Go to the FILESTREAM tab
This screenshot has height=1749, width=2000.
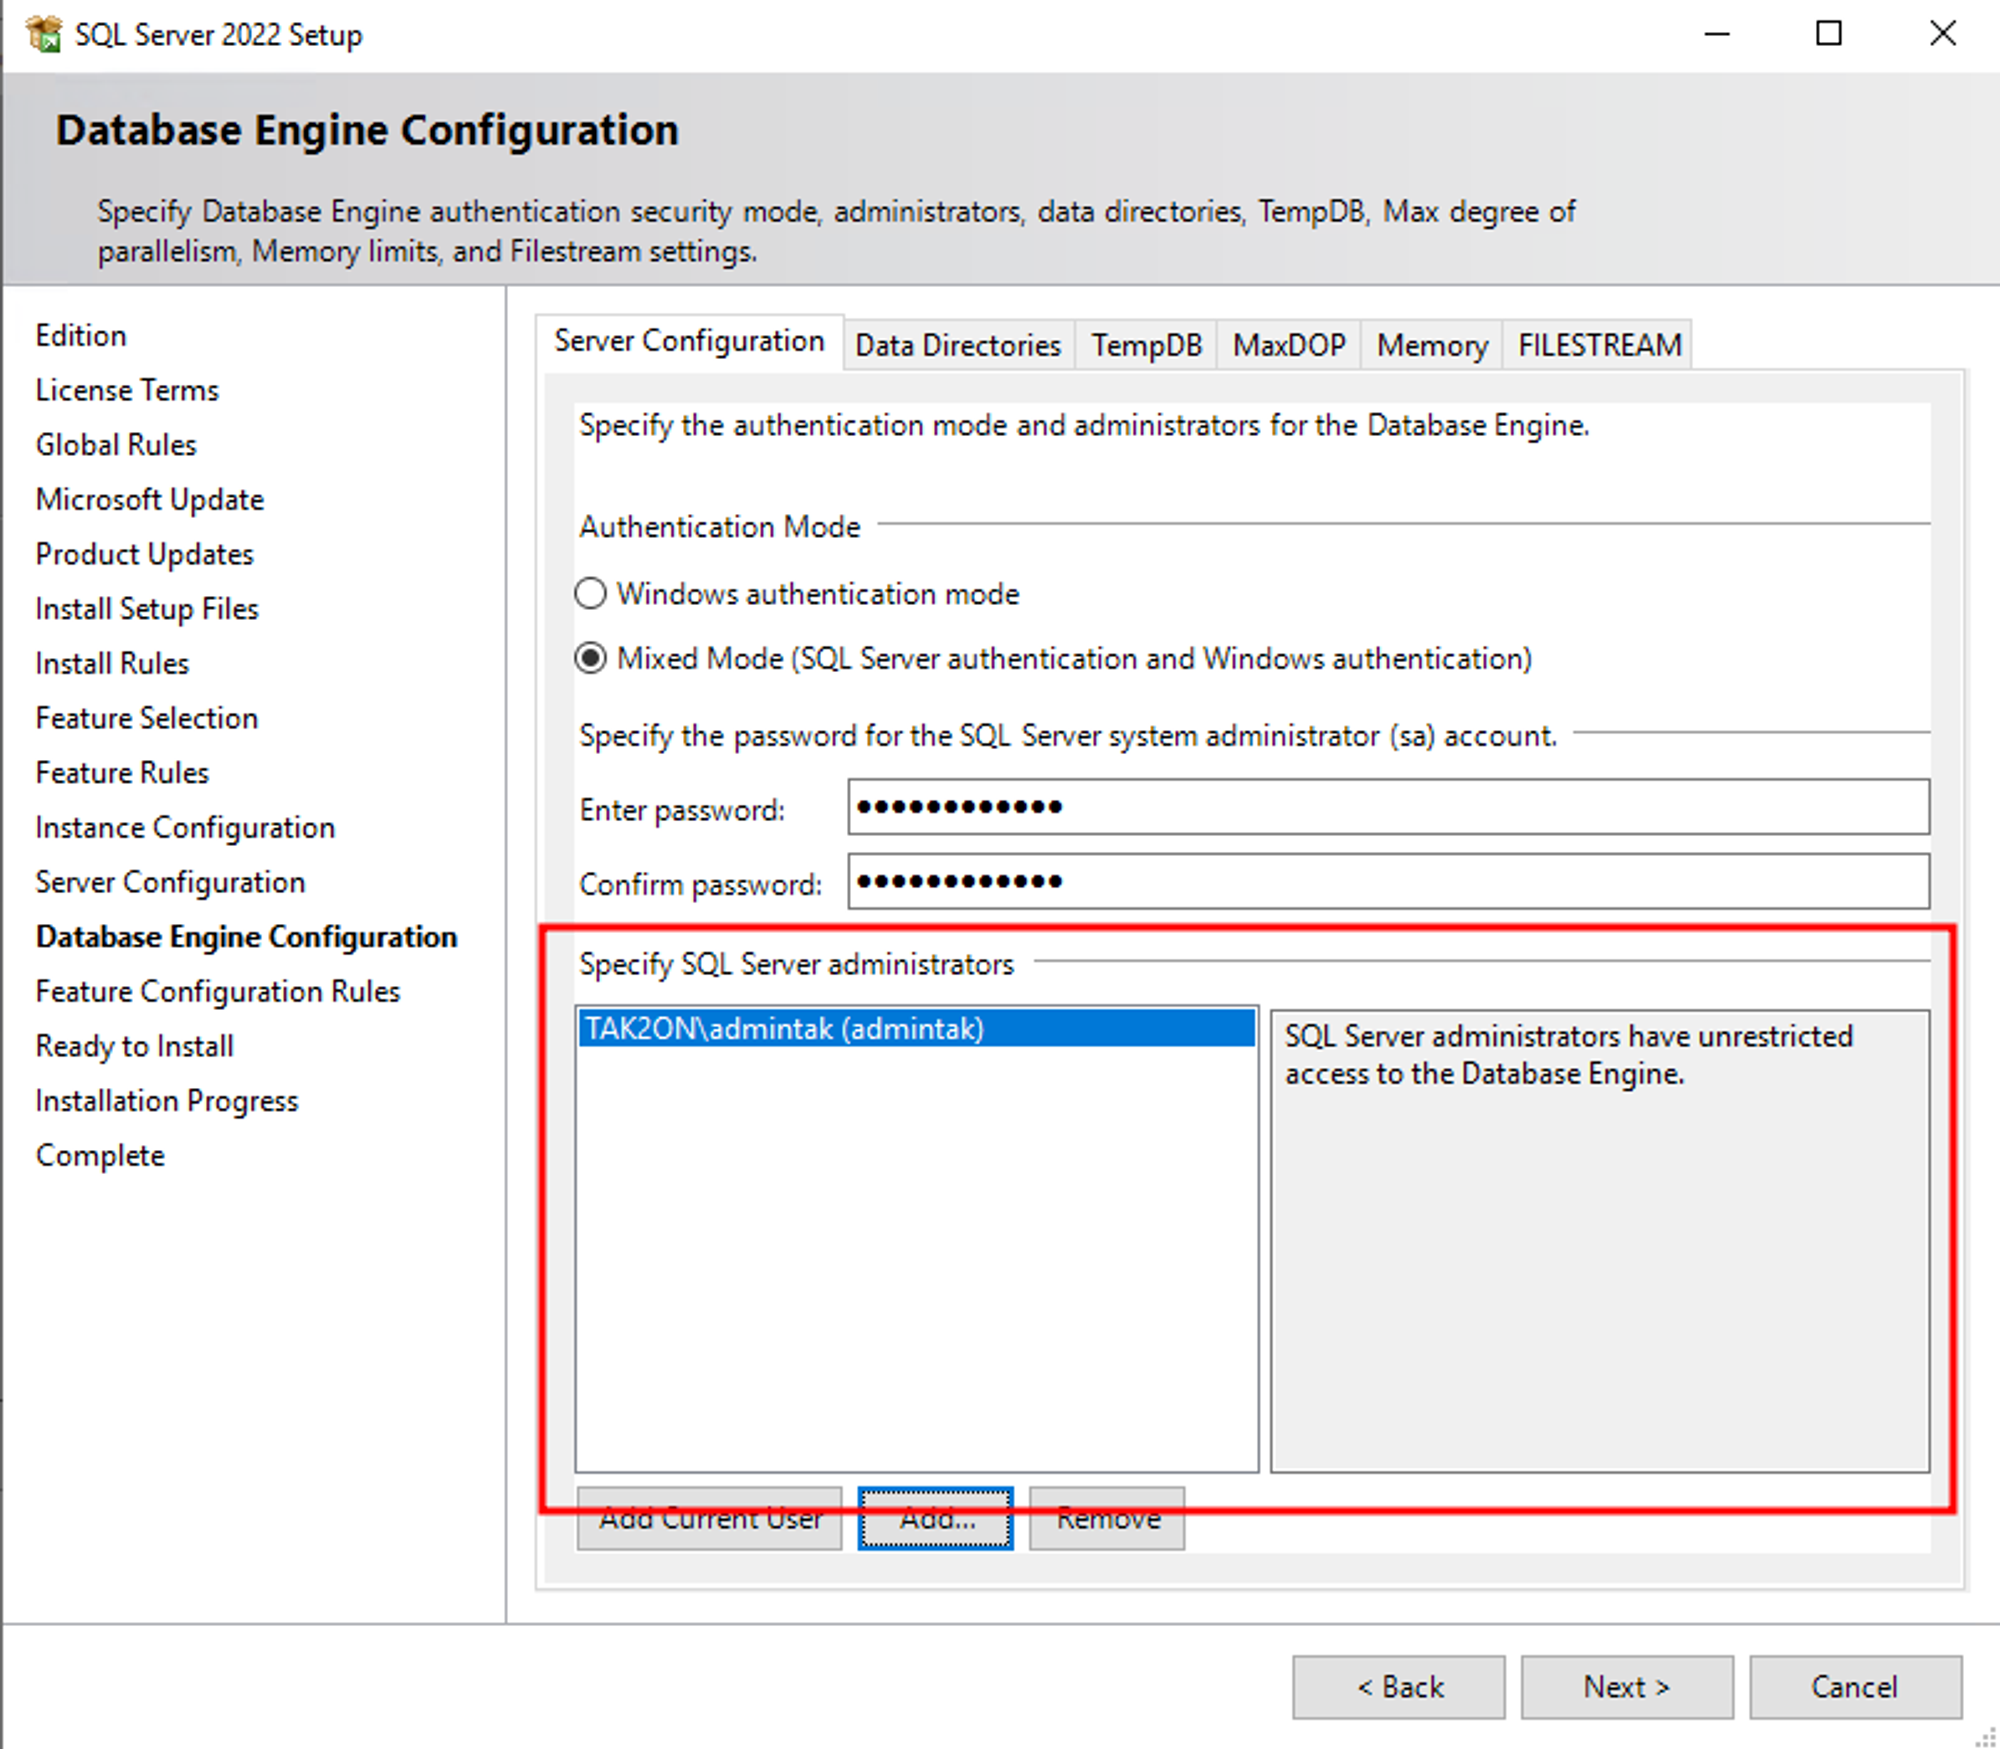point(1598,346)
